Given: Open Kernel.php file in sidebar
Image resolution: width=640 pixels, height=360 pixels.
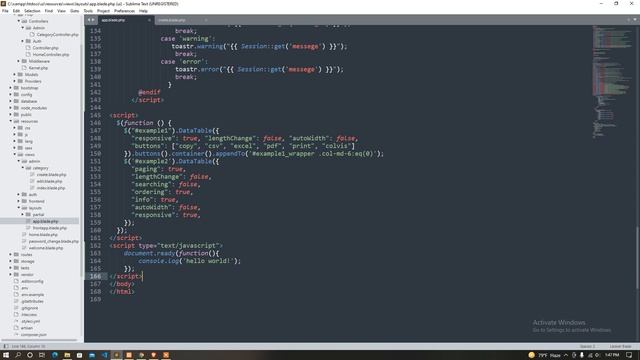Looking at the screenshot, I should coord(38,68).
